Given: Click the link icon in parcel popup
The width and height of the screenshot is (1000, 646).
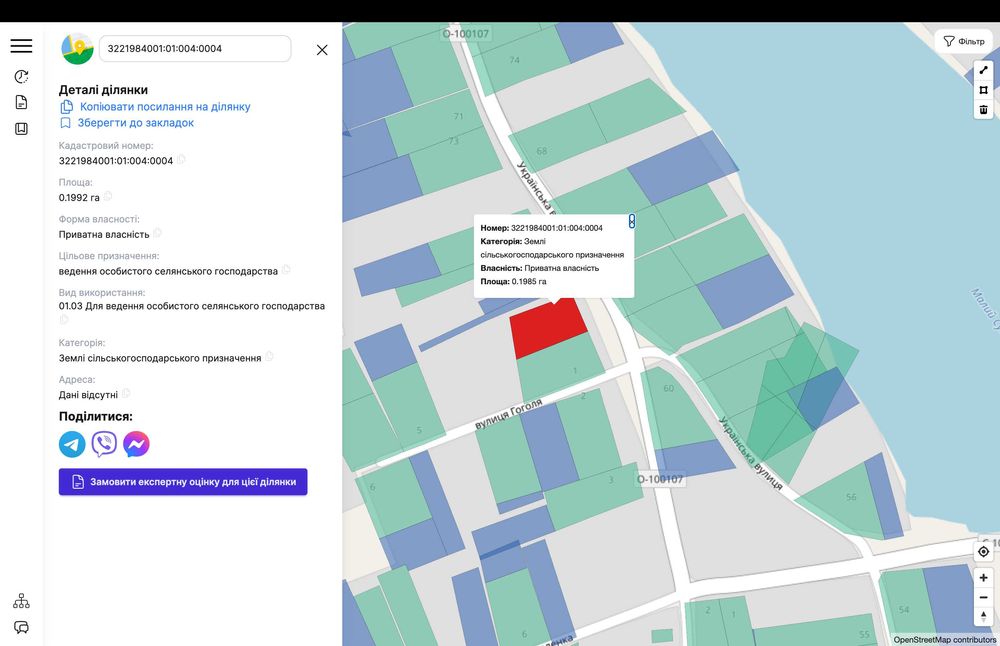Looking at the screenshot, I should (x=631, y=221).
